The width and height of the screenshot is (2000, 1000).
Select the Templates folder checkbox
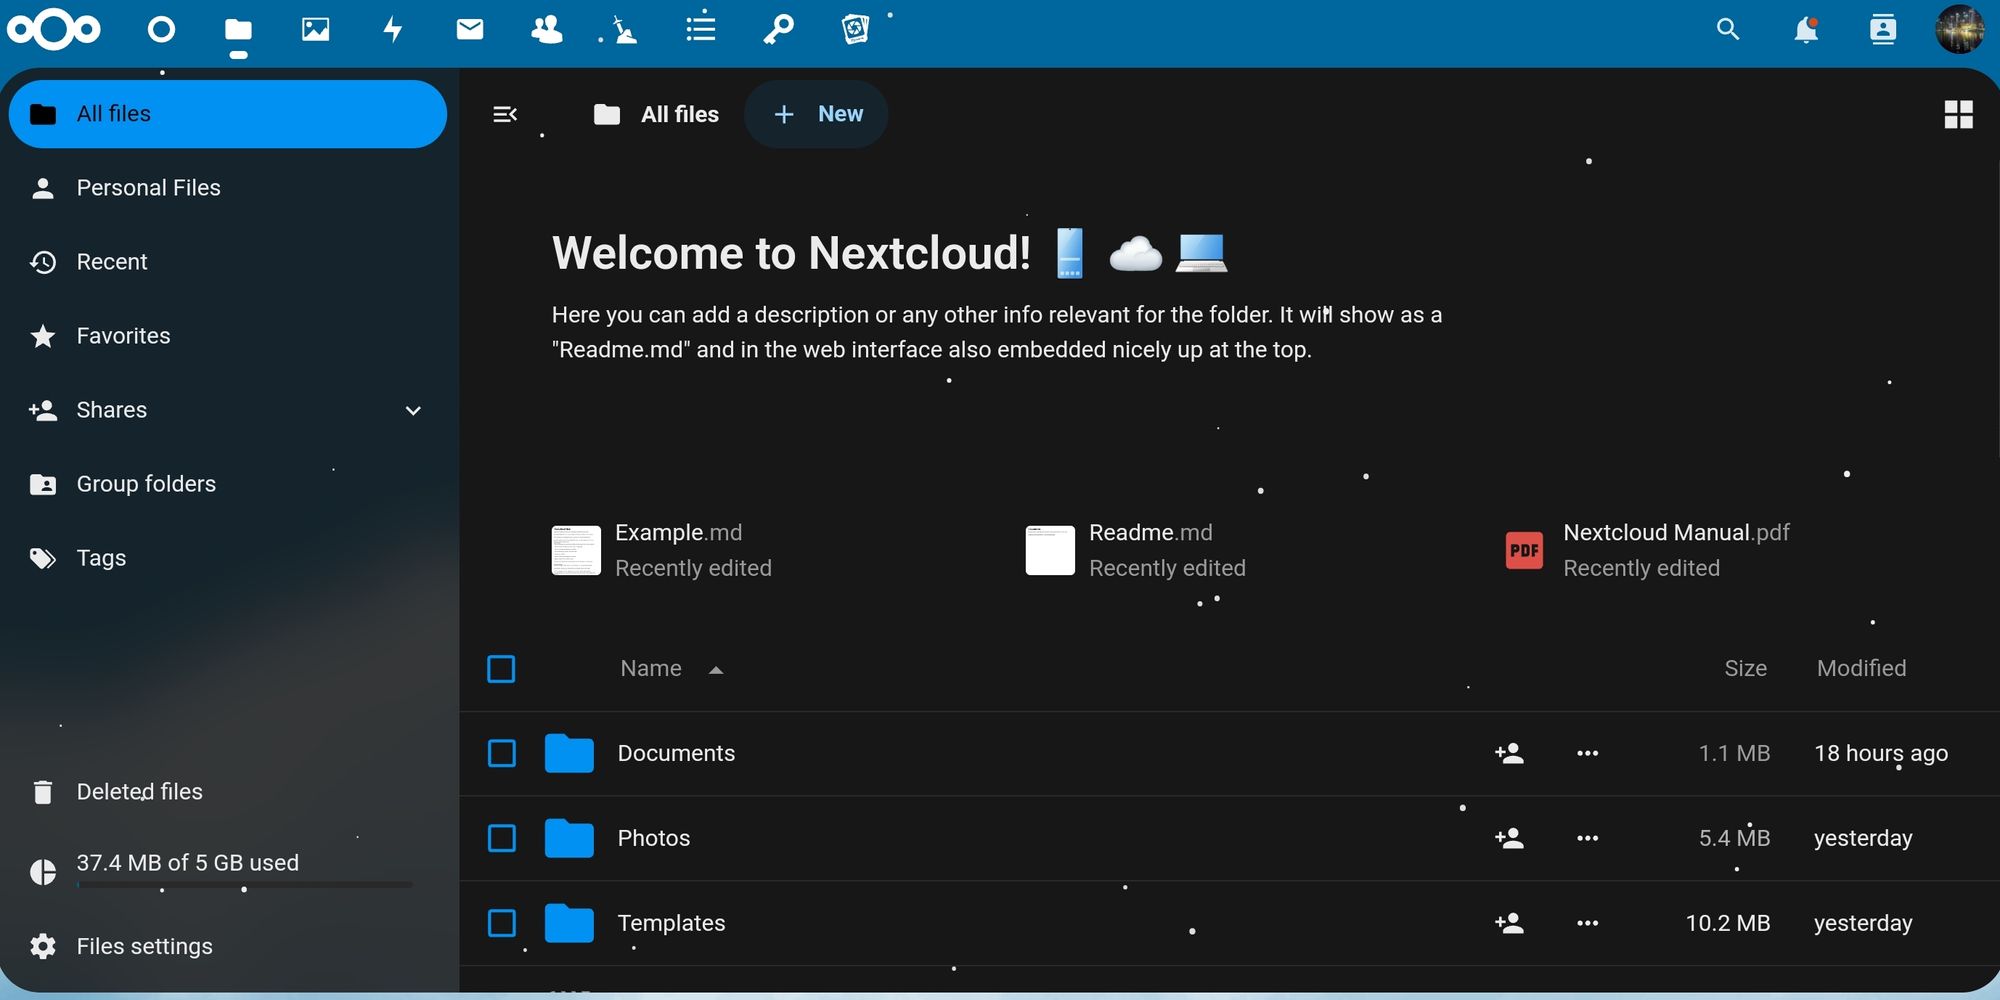502,923
